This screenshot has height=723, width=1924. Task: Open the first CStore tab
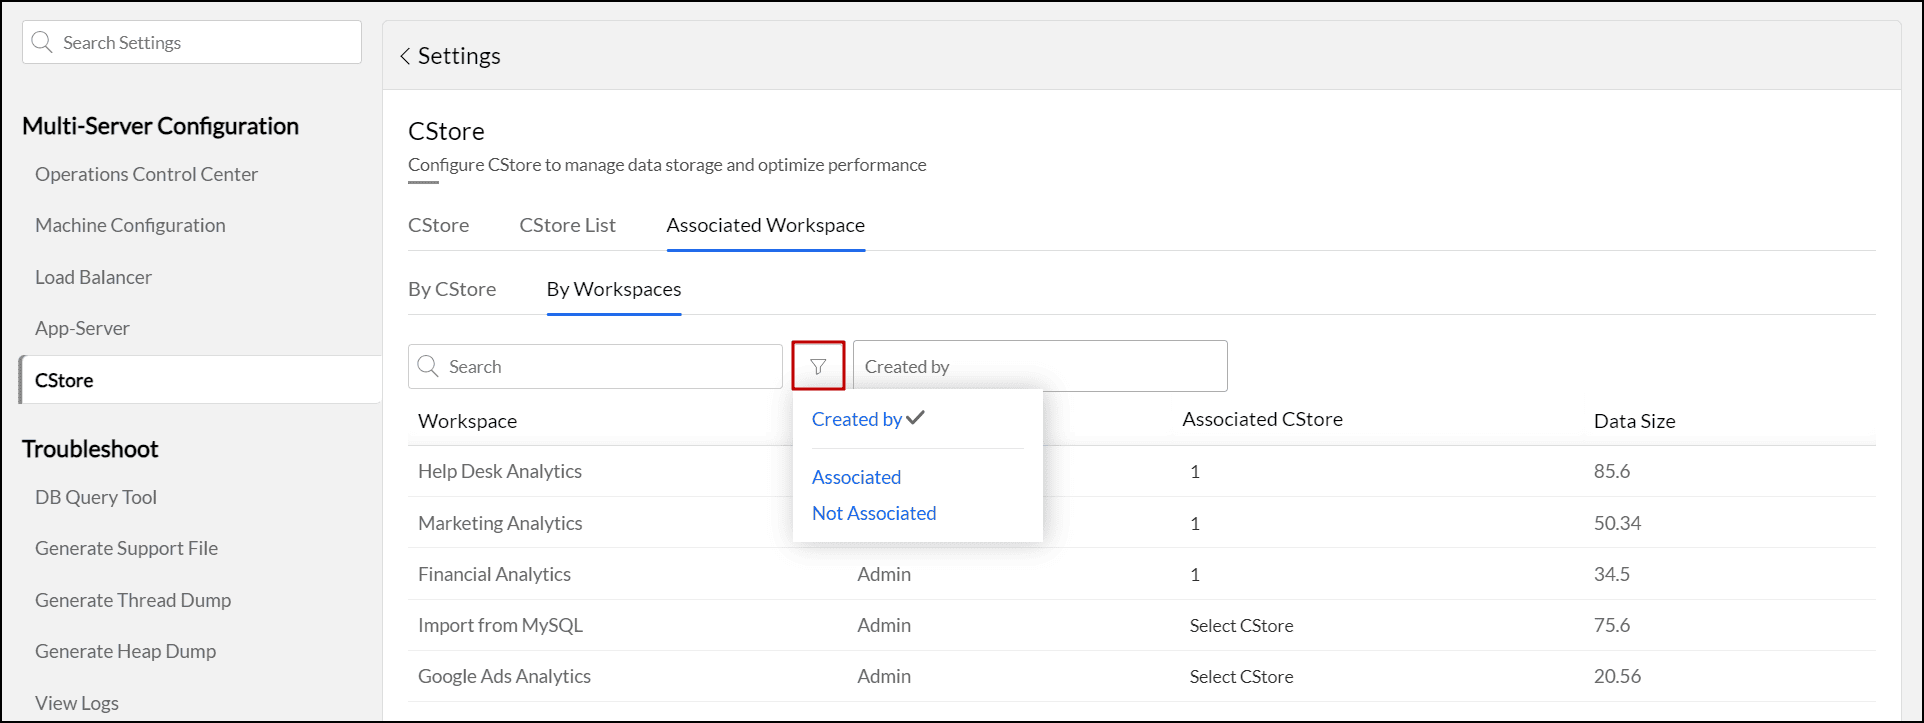(x=438, y=226)
